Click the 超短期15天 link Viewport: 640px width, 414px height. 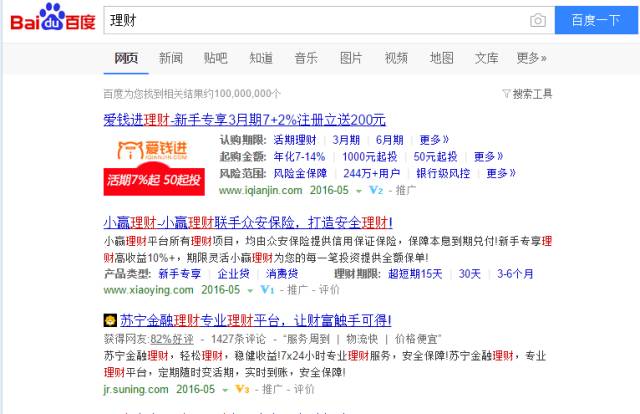[415, 274]
